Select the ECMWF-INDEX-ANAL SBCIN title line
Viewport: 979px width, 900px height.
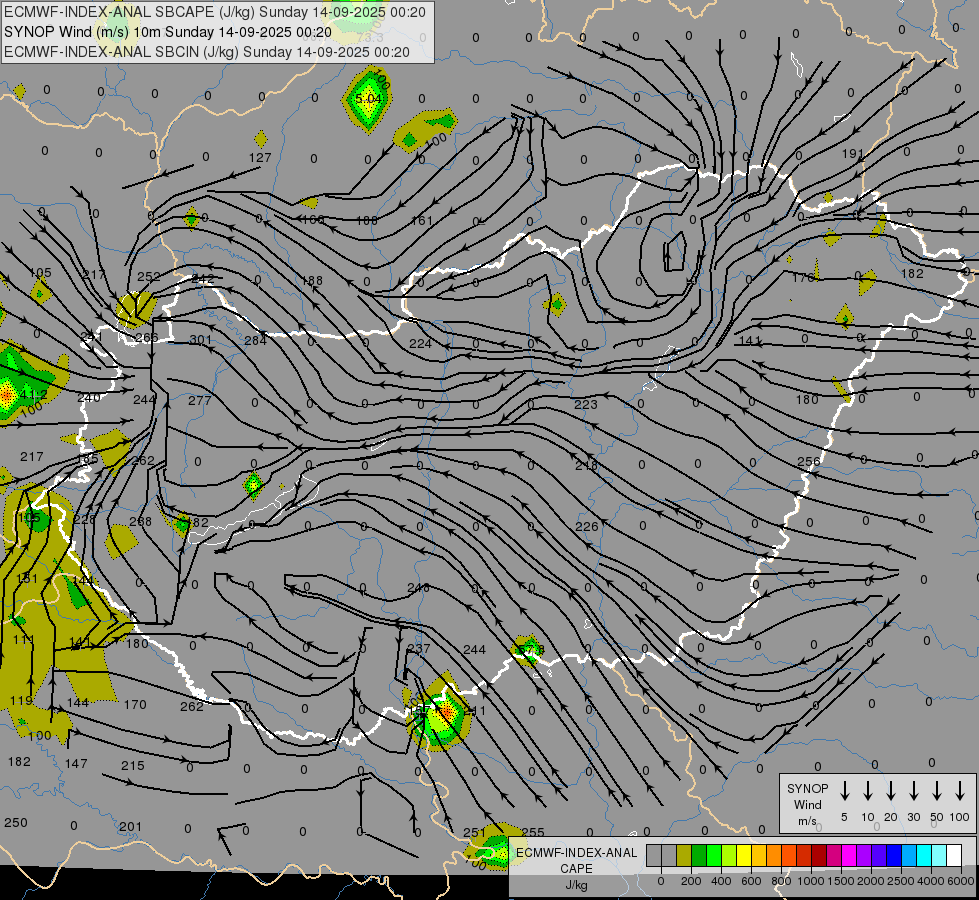207,52
